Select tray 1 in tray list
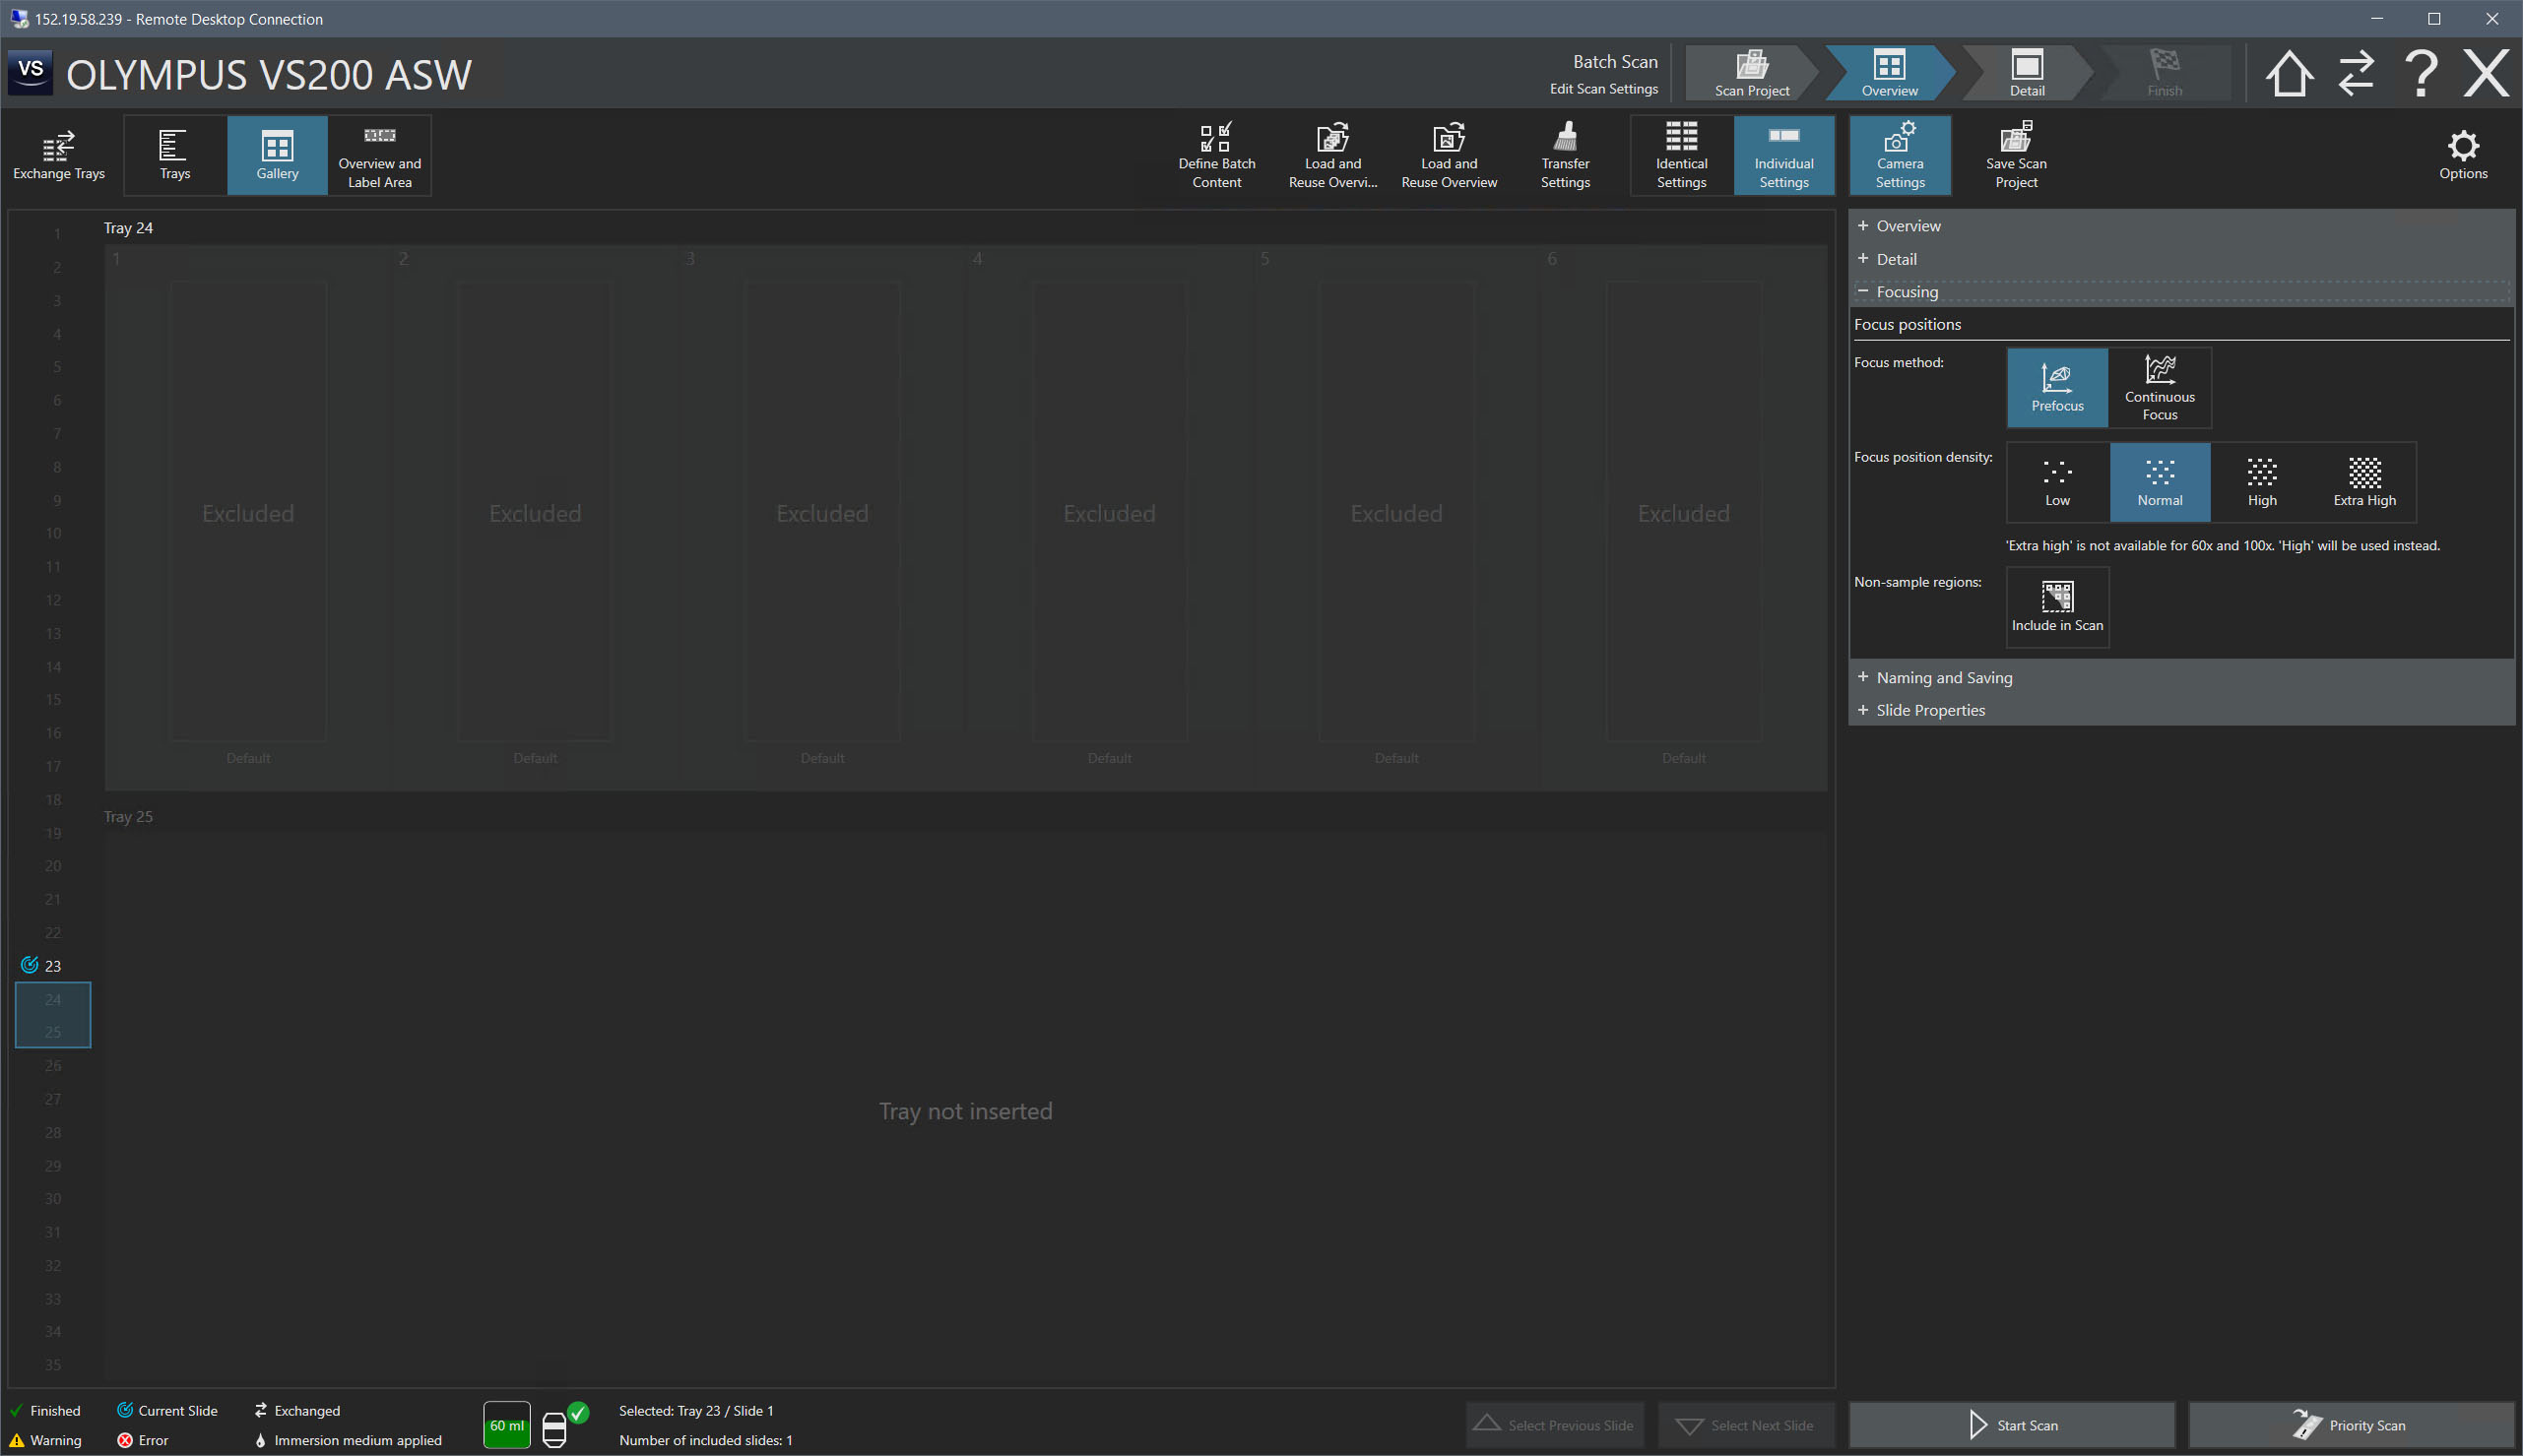Viewport: 2523px width, 1456px height. point(57,234)
